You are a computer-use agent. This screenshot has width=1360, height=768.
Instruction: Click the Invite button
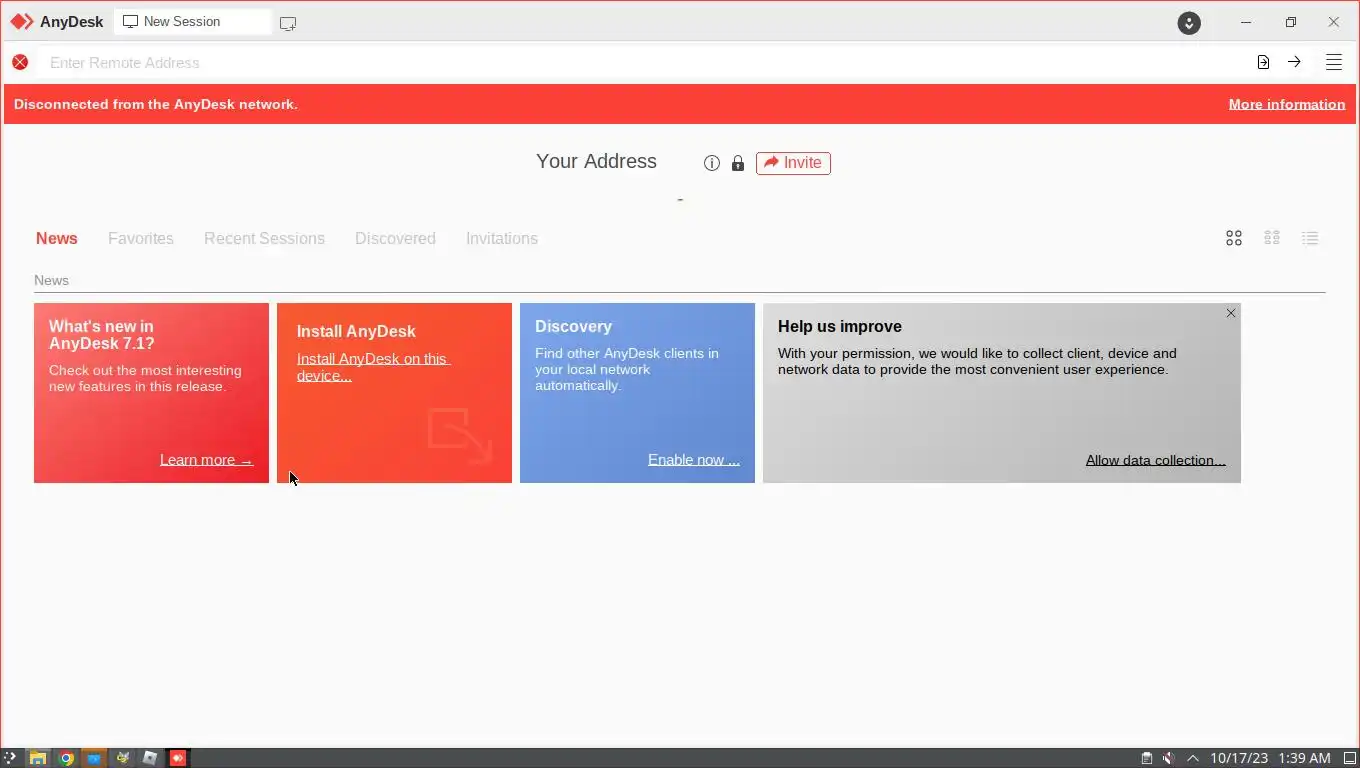793,163
